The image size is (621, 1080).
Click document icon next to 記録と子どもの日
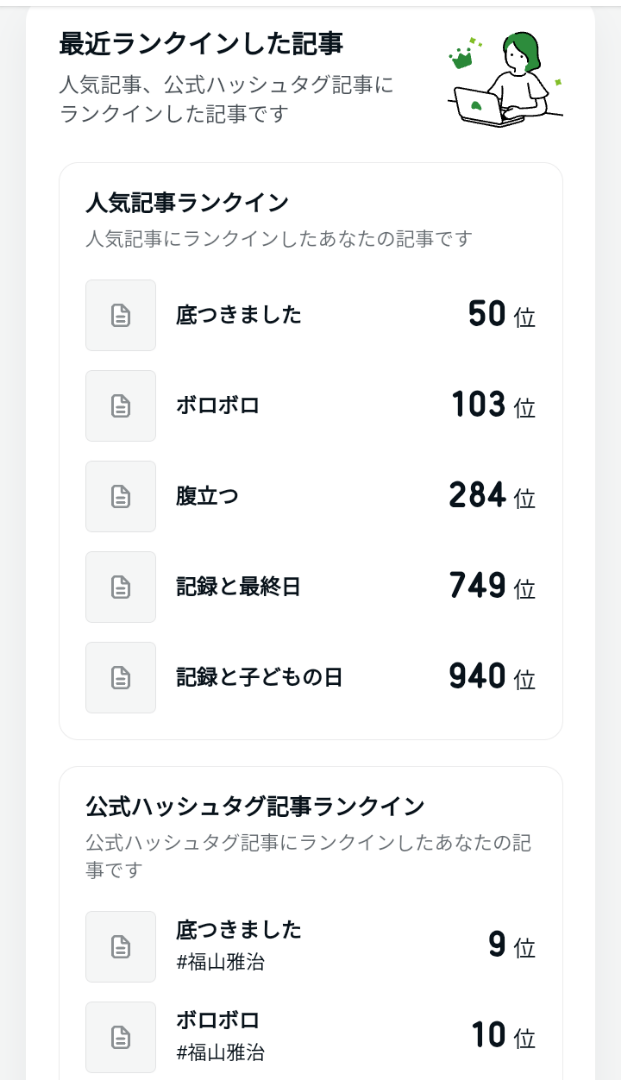(120, 677)
